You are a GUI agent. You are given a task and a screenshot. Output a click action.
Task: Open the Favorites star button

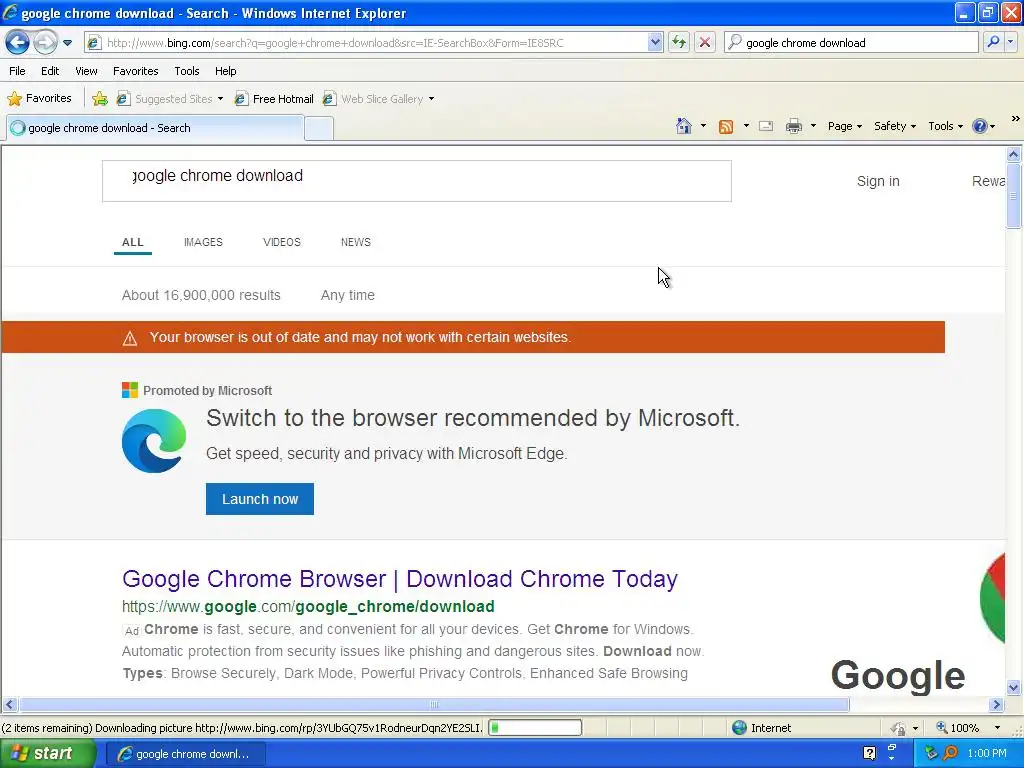[x=39, y=99]
